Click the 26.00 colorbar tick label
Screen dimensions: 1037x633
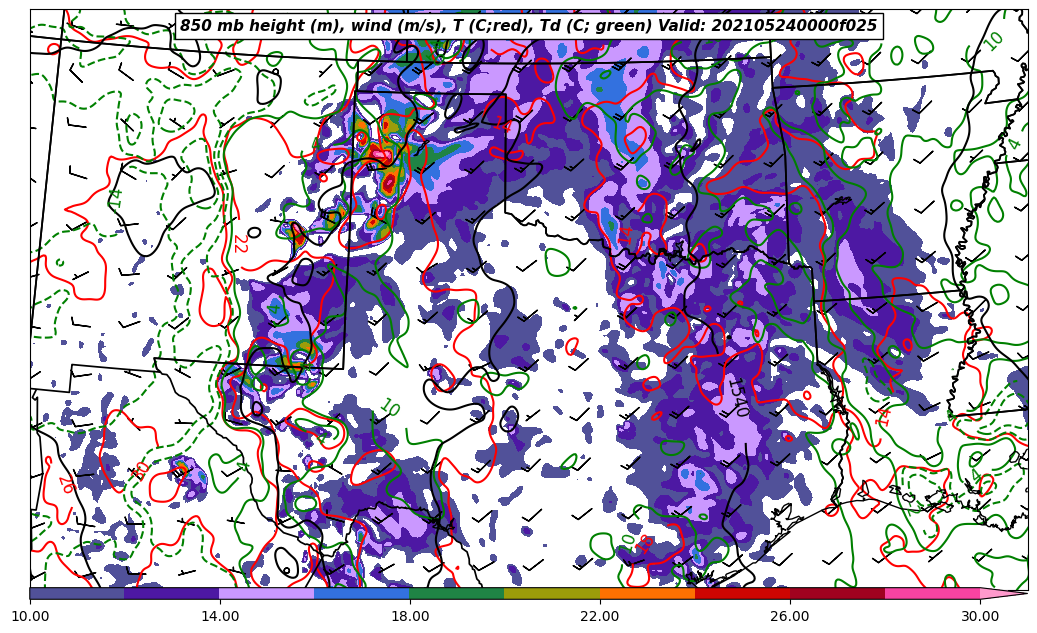pyautogui.click(x=790, y=616)
